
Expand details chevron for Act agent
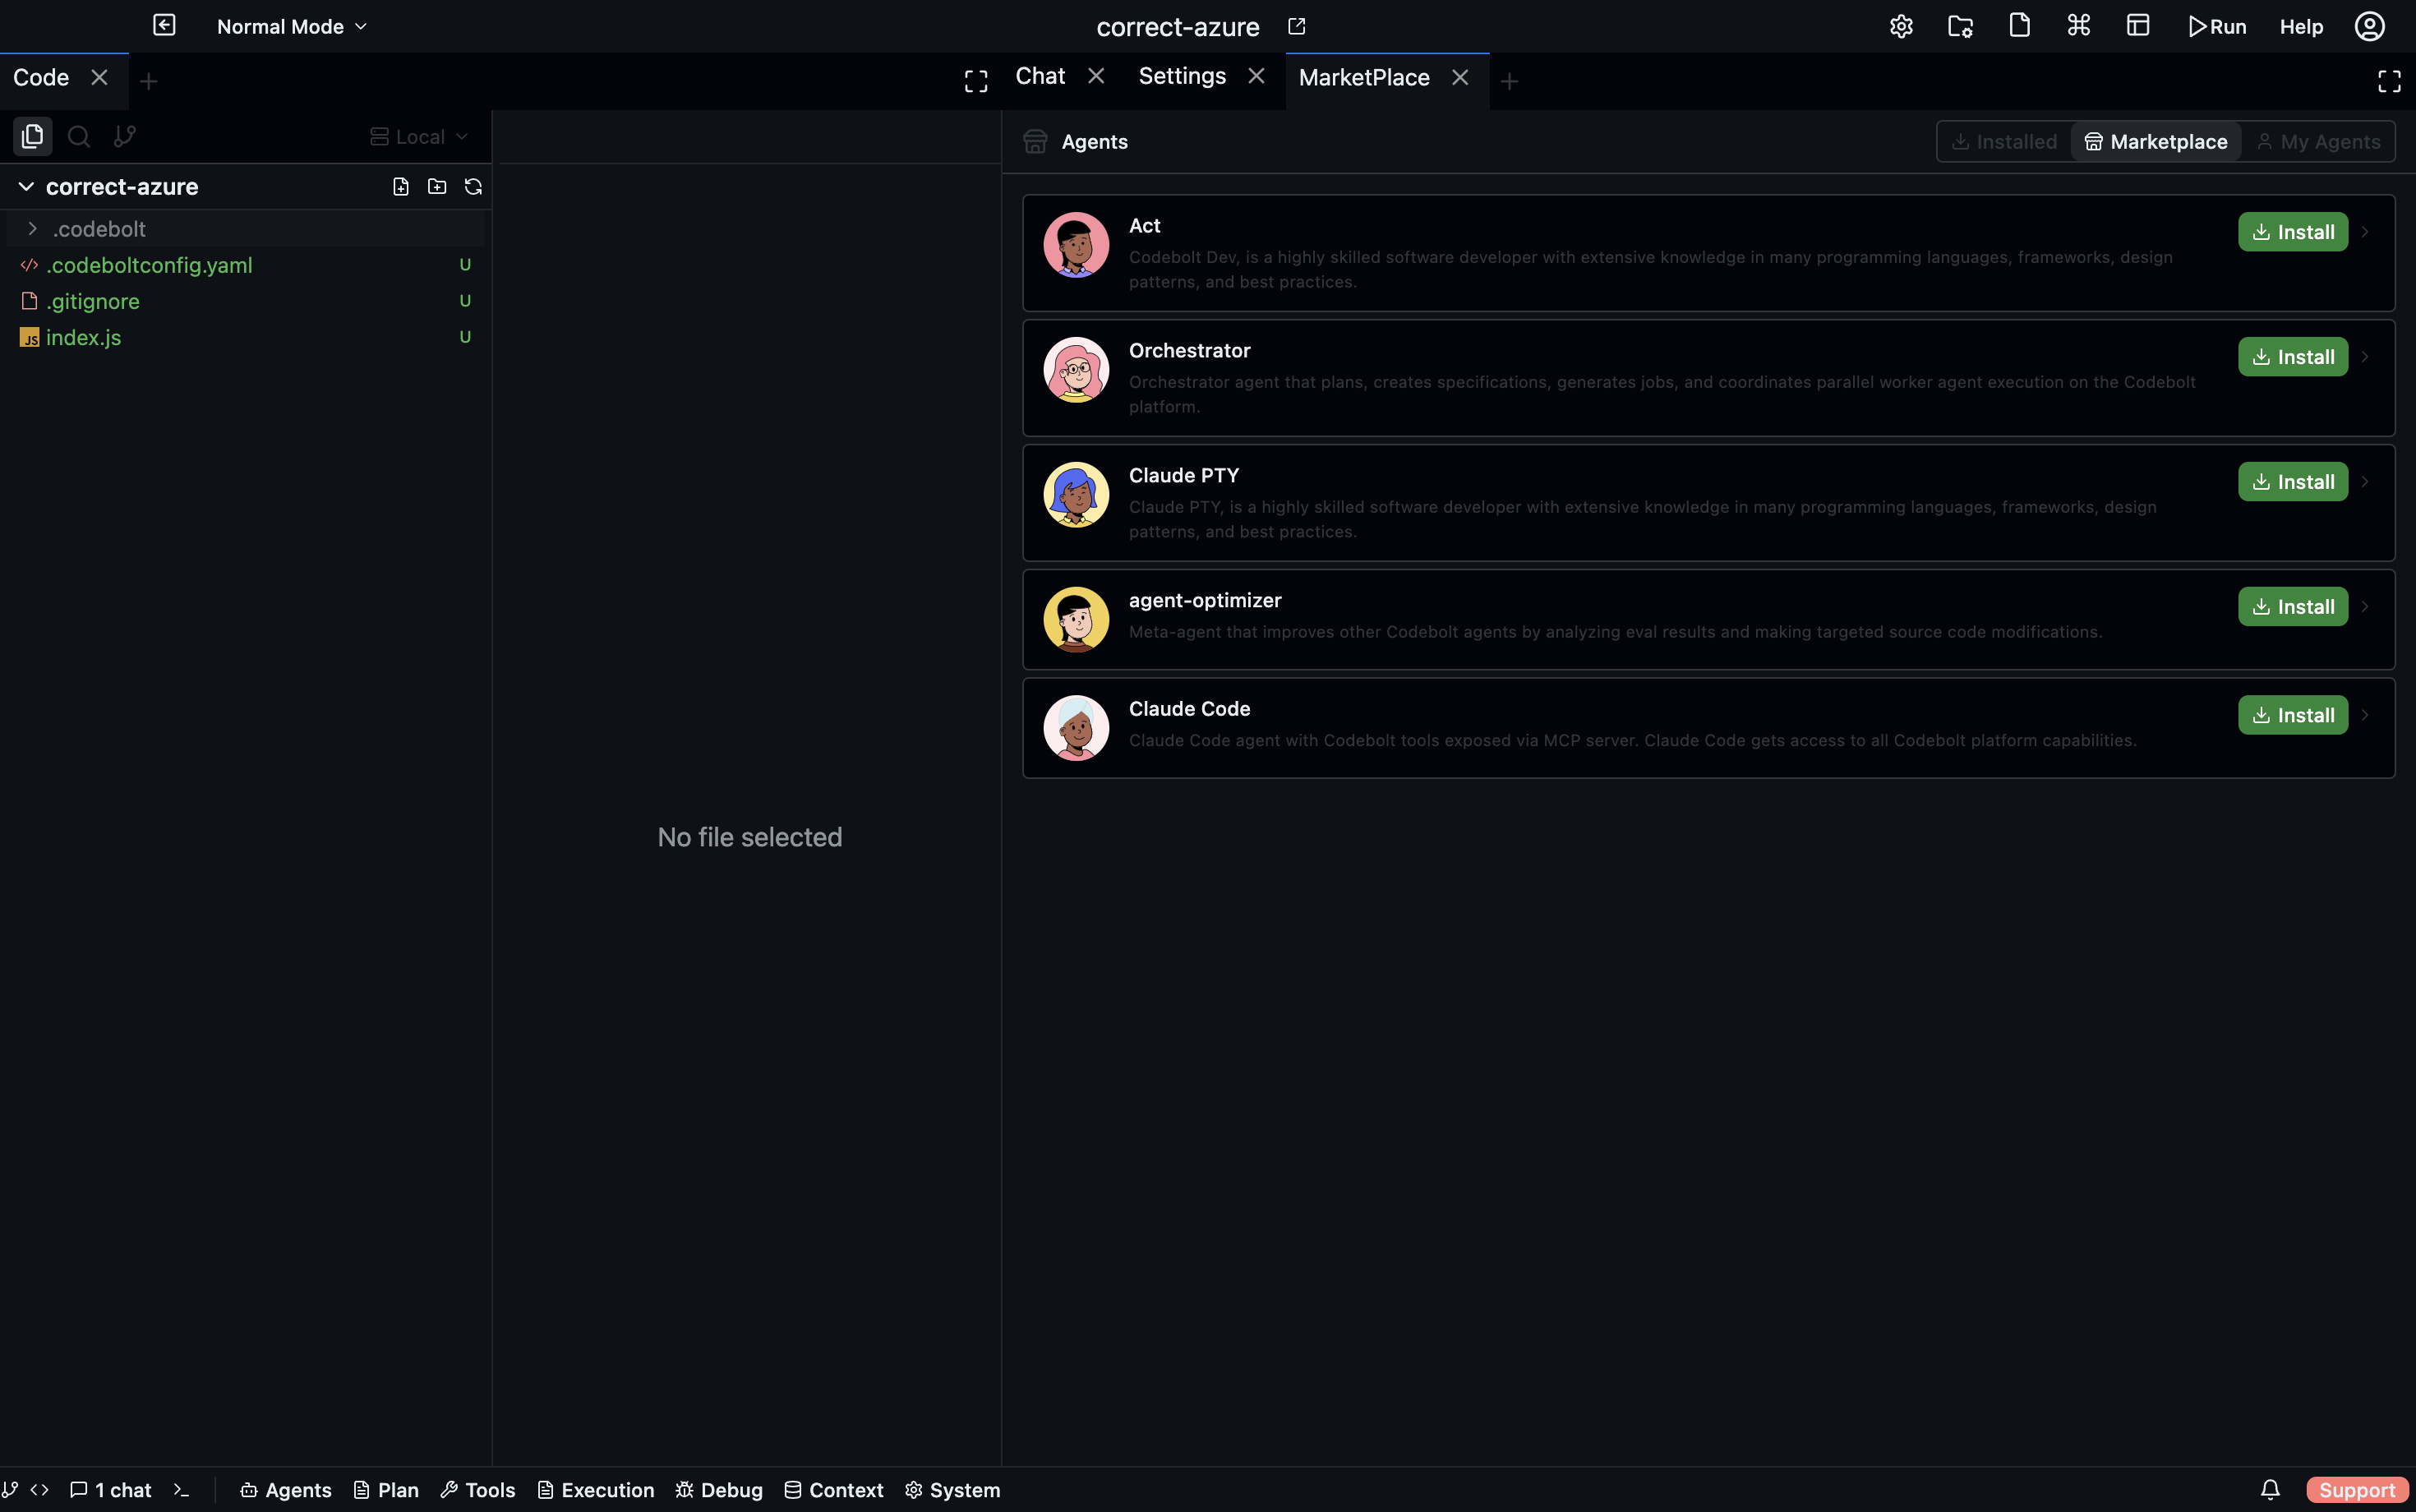tap(2365, 232)
